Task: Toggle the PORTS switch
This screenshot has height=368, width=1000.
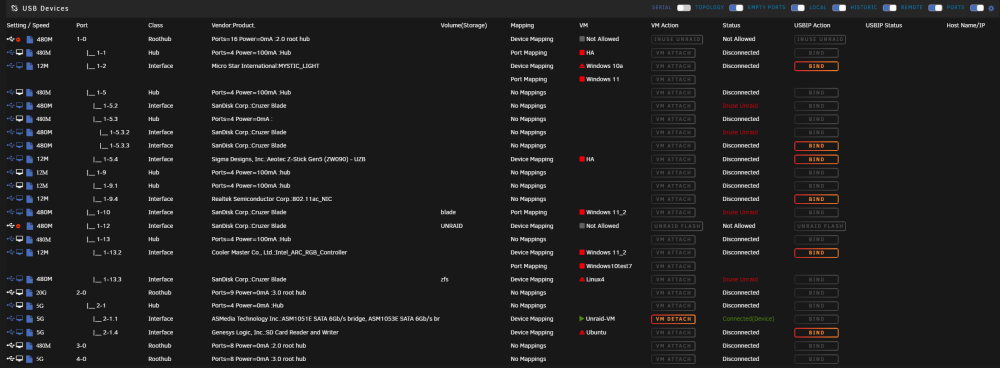Action: (976, 8)
